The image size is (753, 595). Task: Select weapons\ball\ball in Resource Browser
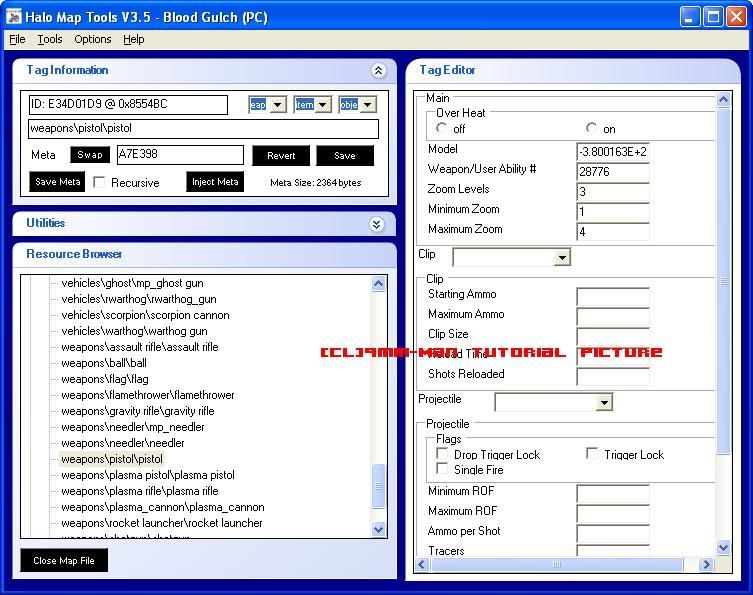(x=104, y=363)
